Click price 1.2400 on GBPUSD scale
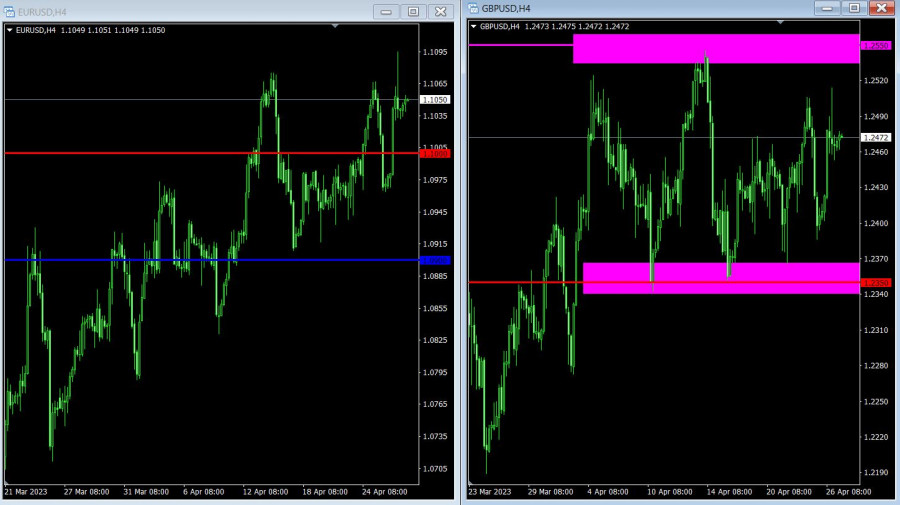Viewport: 900px width, 505px height. [x=876, y=223]
